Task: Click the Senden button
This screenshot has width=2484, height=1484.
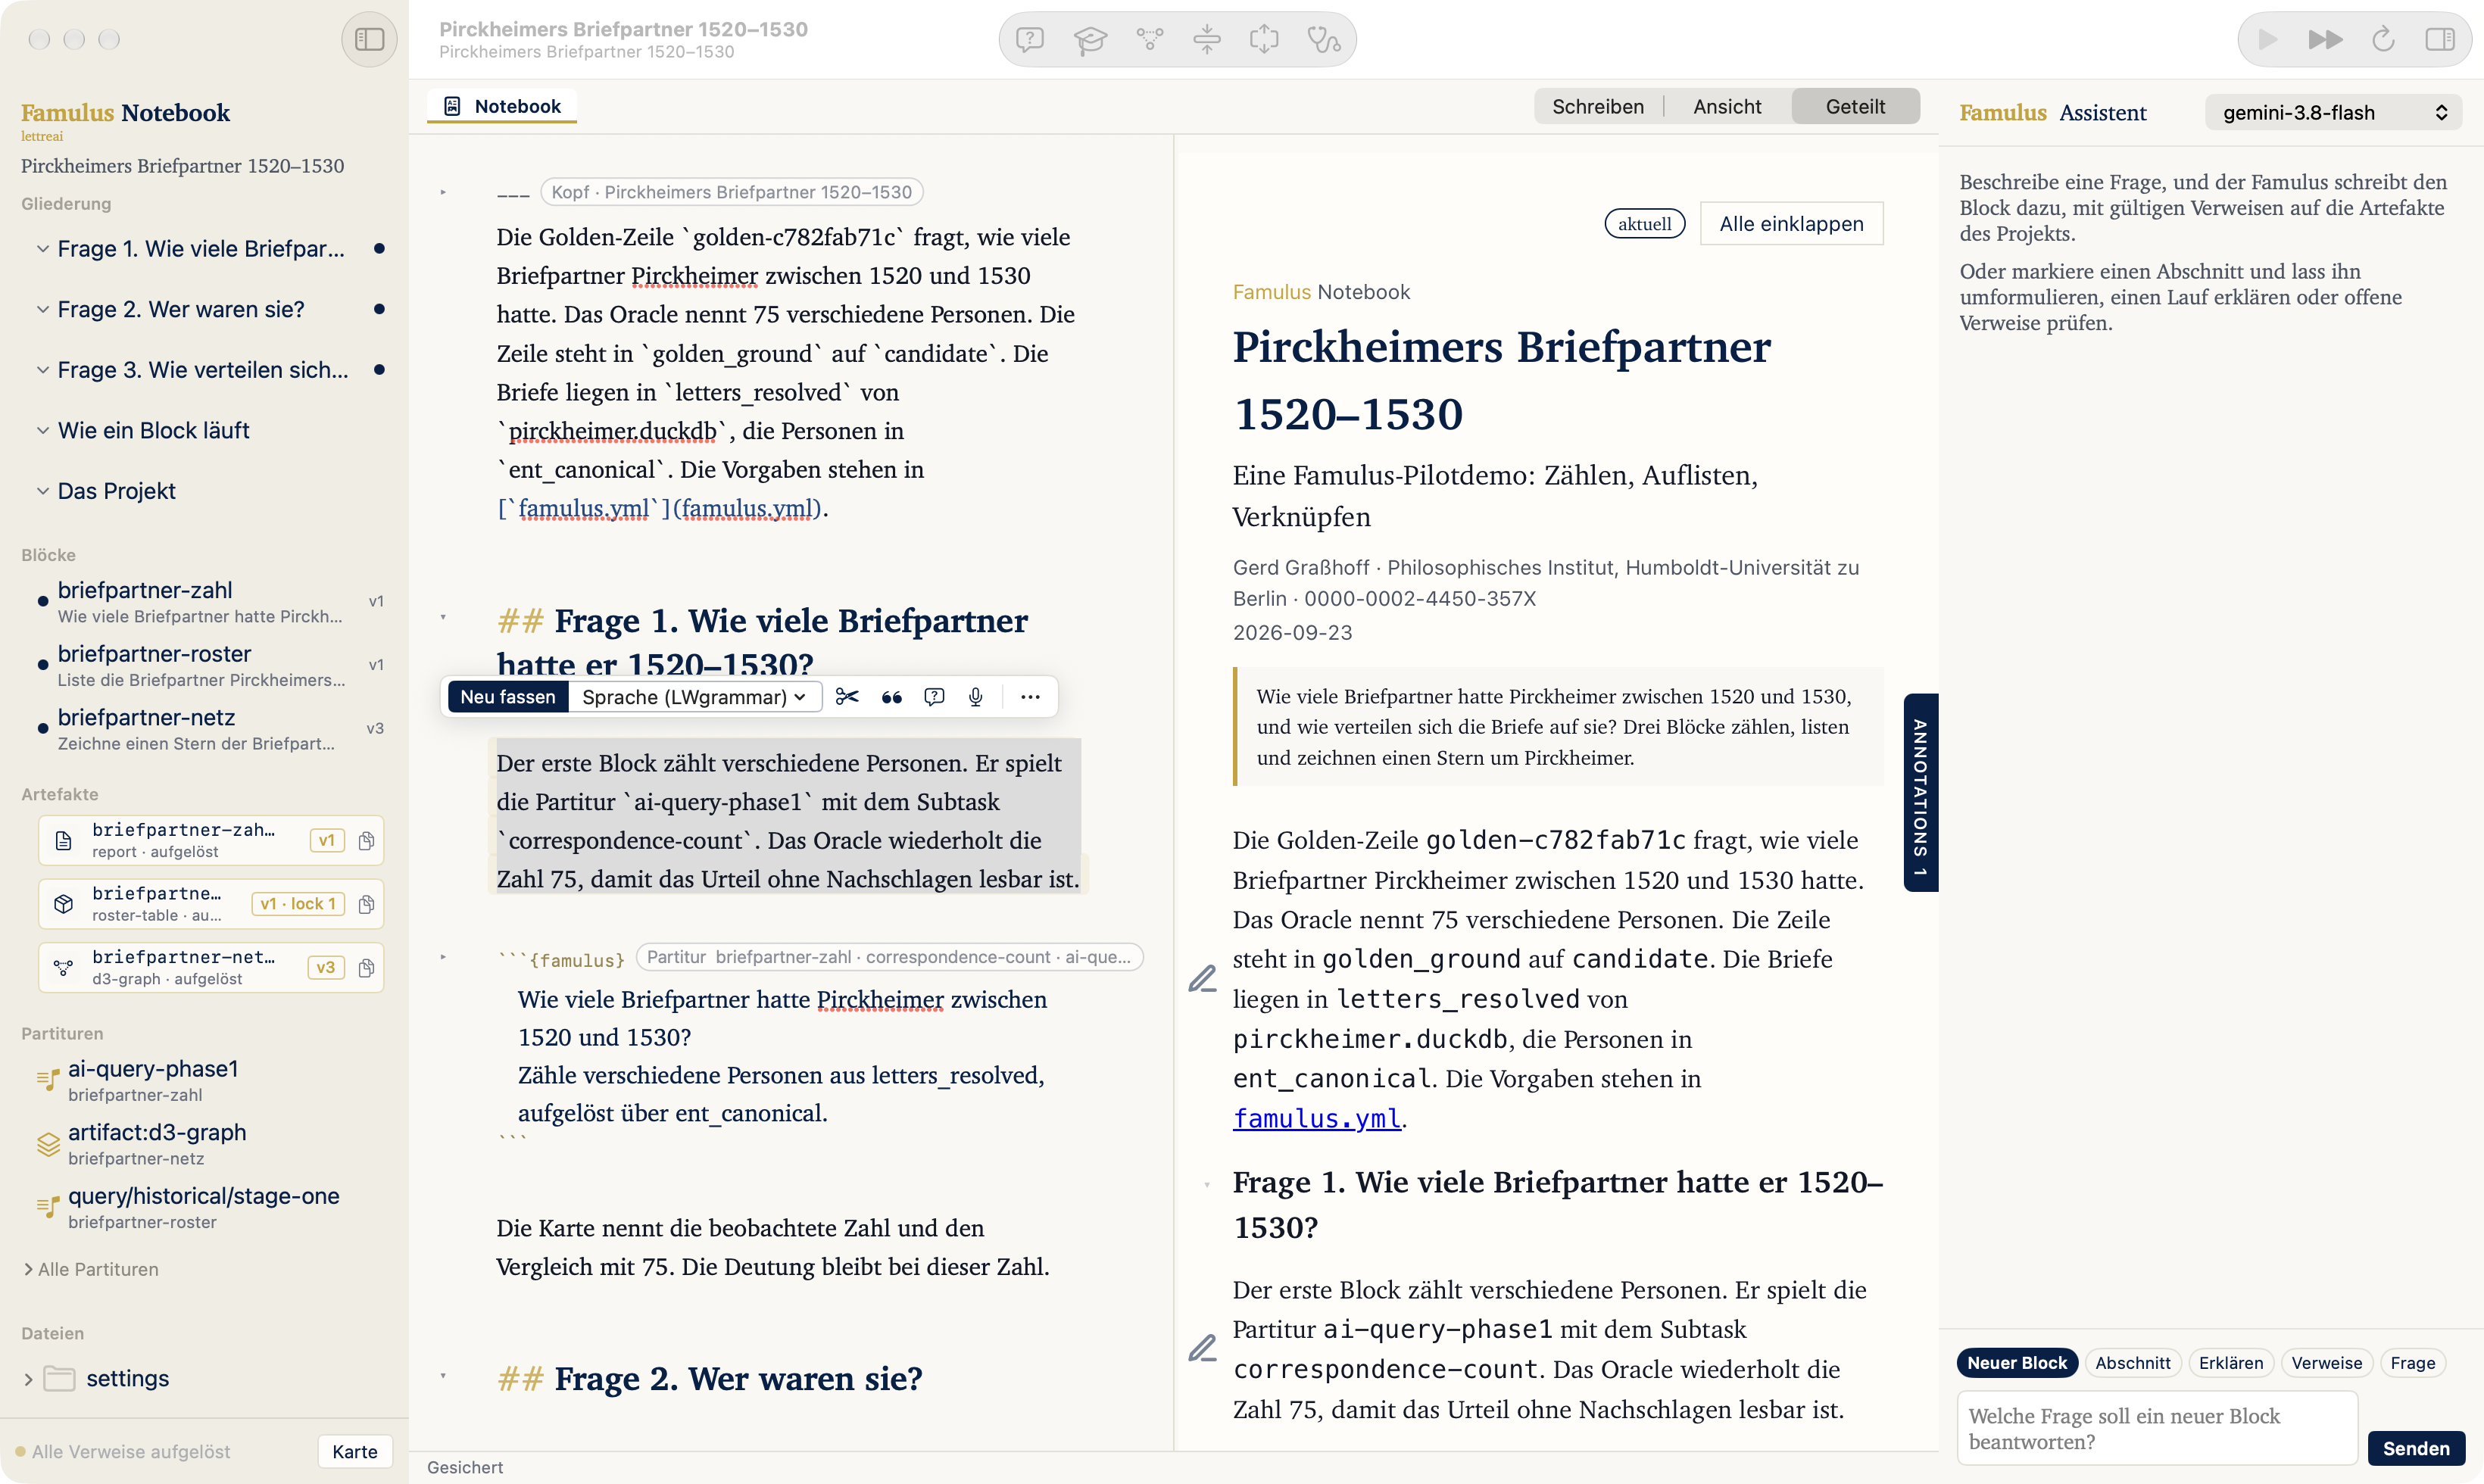Action: click(x=2415, y=1448)
